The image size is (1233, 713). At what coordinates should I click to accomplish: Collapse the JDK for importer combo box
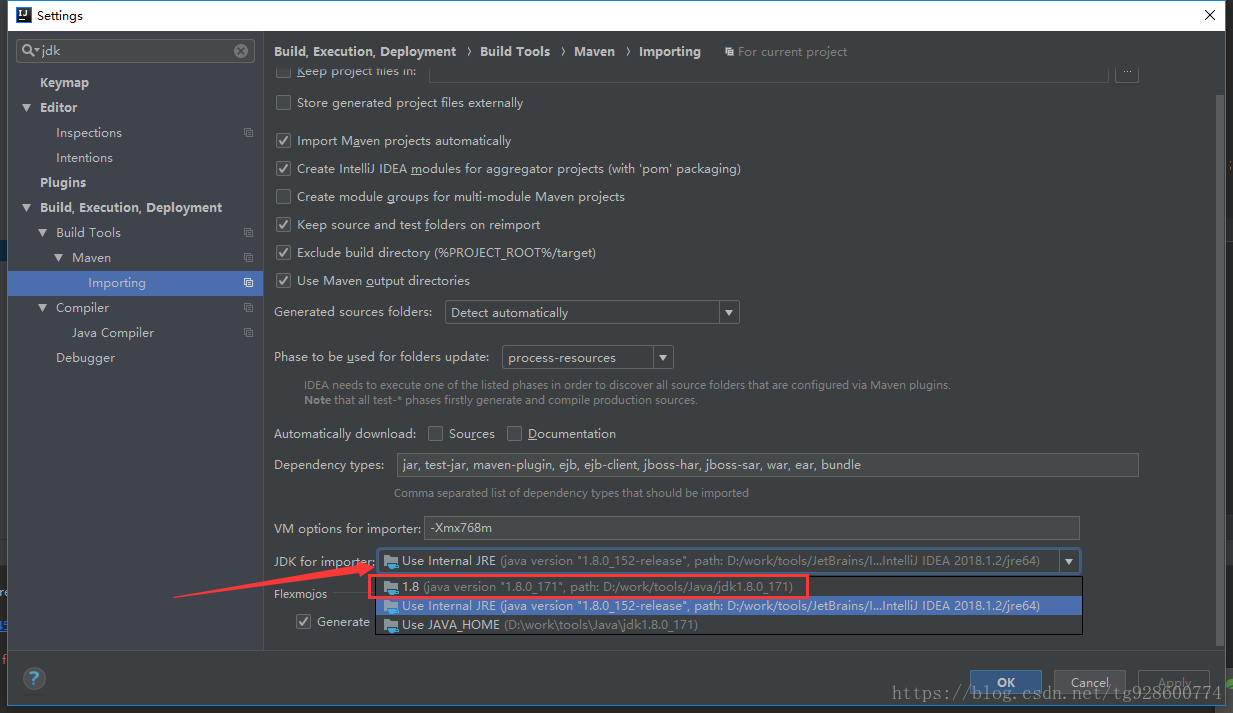click(x=1069, y=562)
